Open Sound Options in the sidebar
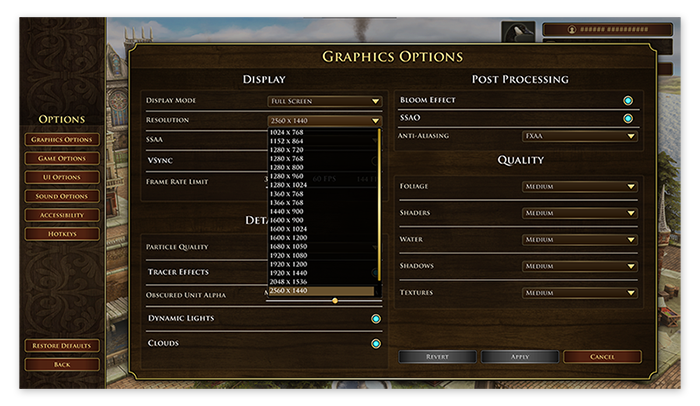 (62, 196)
